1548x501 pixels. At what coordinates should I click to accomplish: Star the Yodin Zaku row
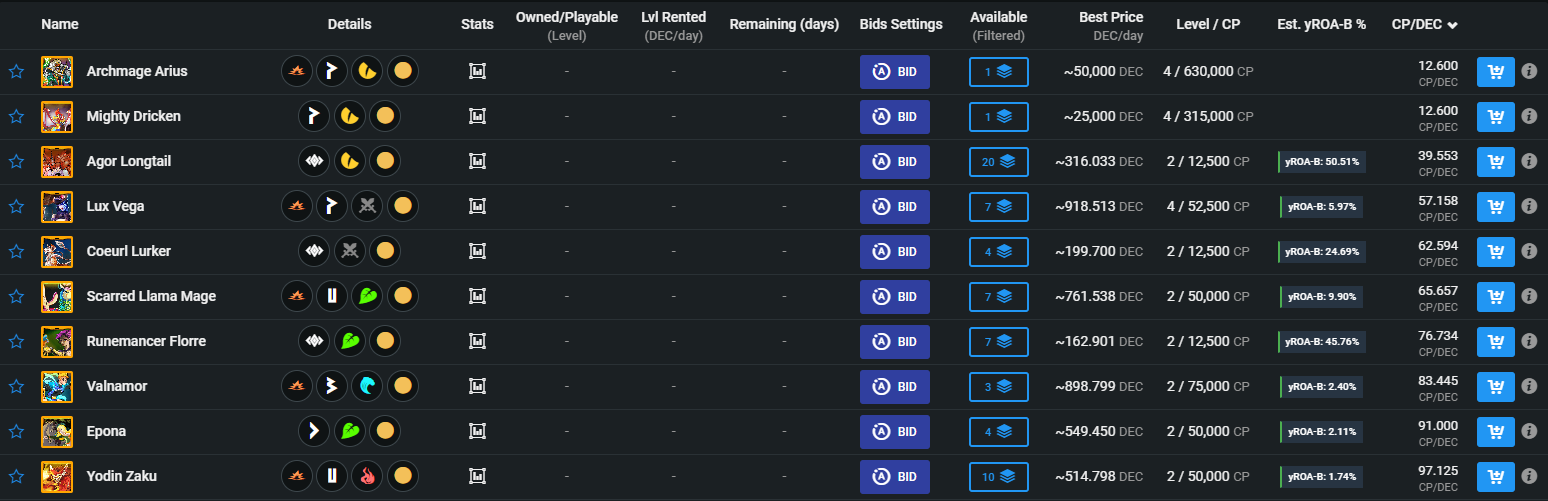(x=16, y=477)
